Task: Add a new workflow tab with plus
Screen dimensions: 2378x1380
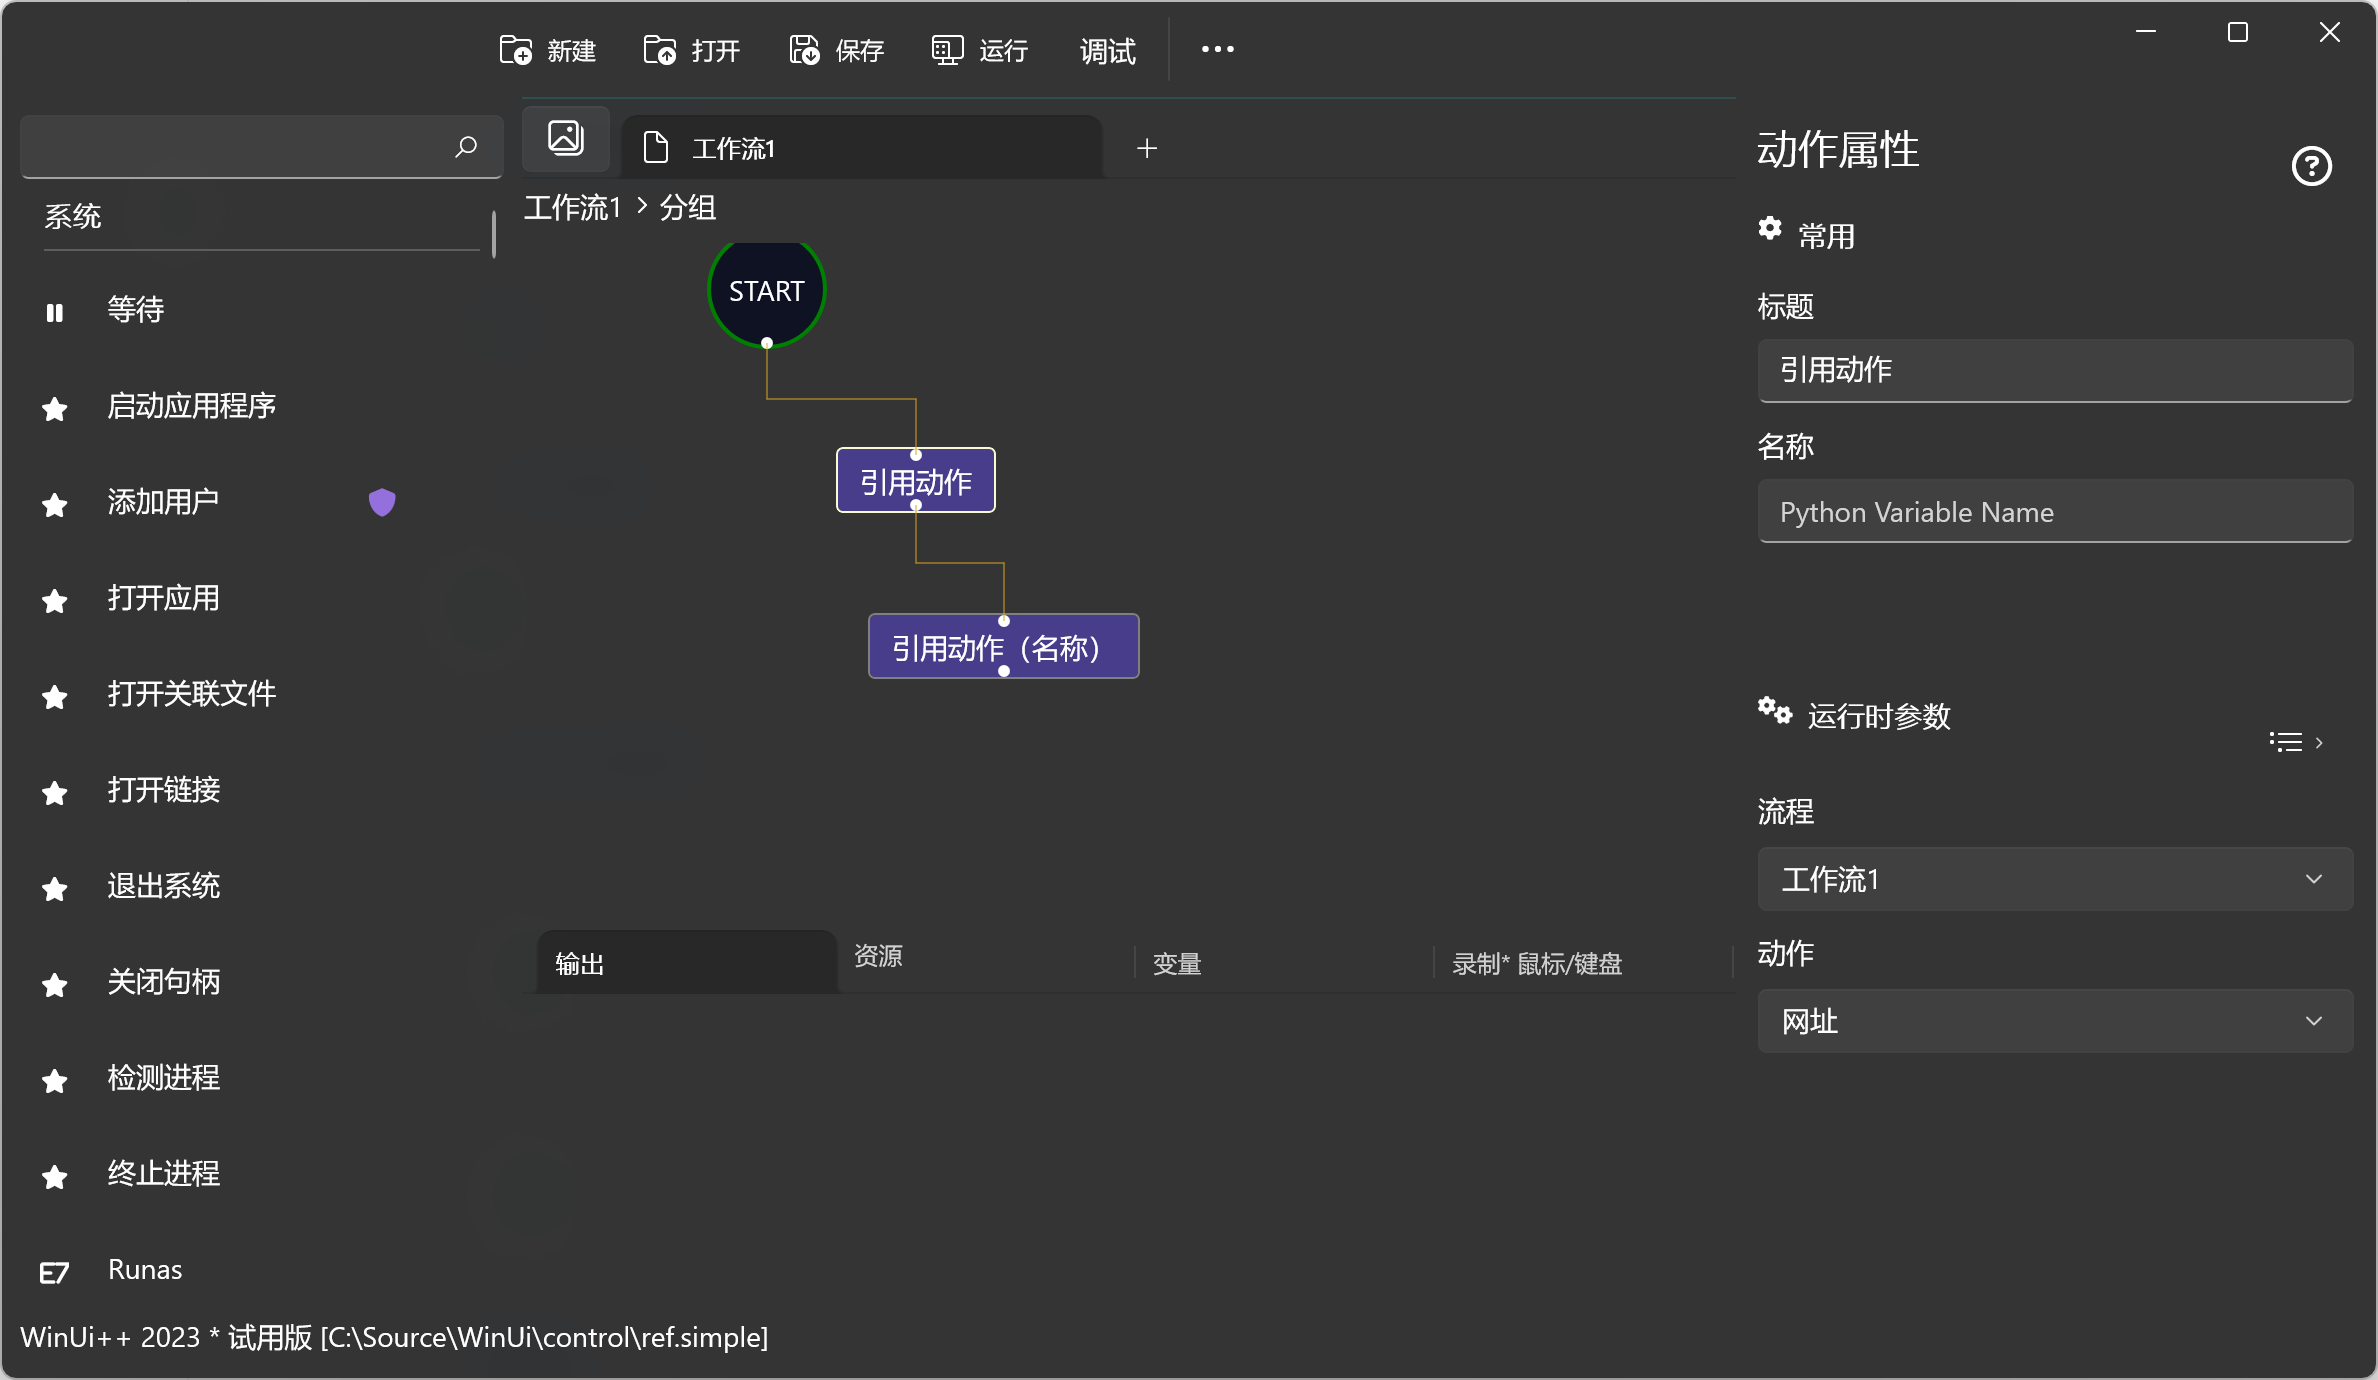Action: pyautogui.click(x=1147, y=148)
